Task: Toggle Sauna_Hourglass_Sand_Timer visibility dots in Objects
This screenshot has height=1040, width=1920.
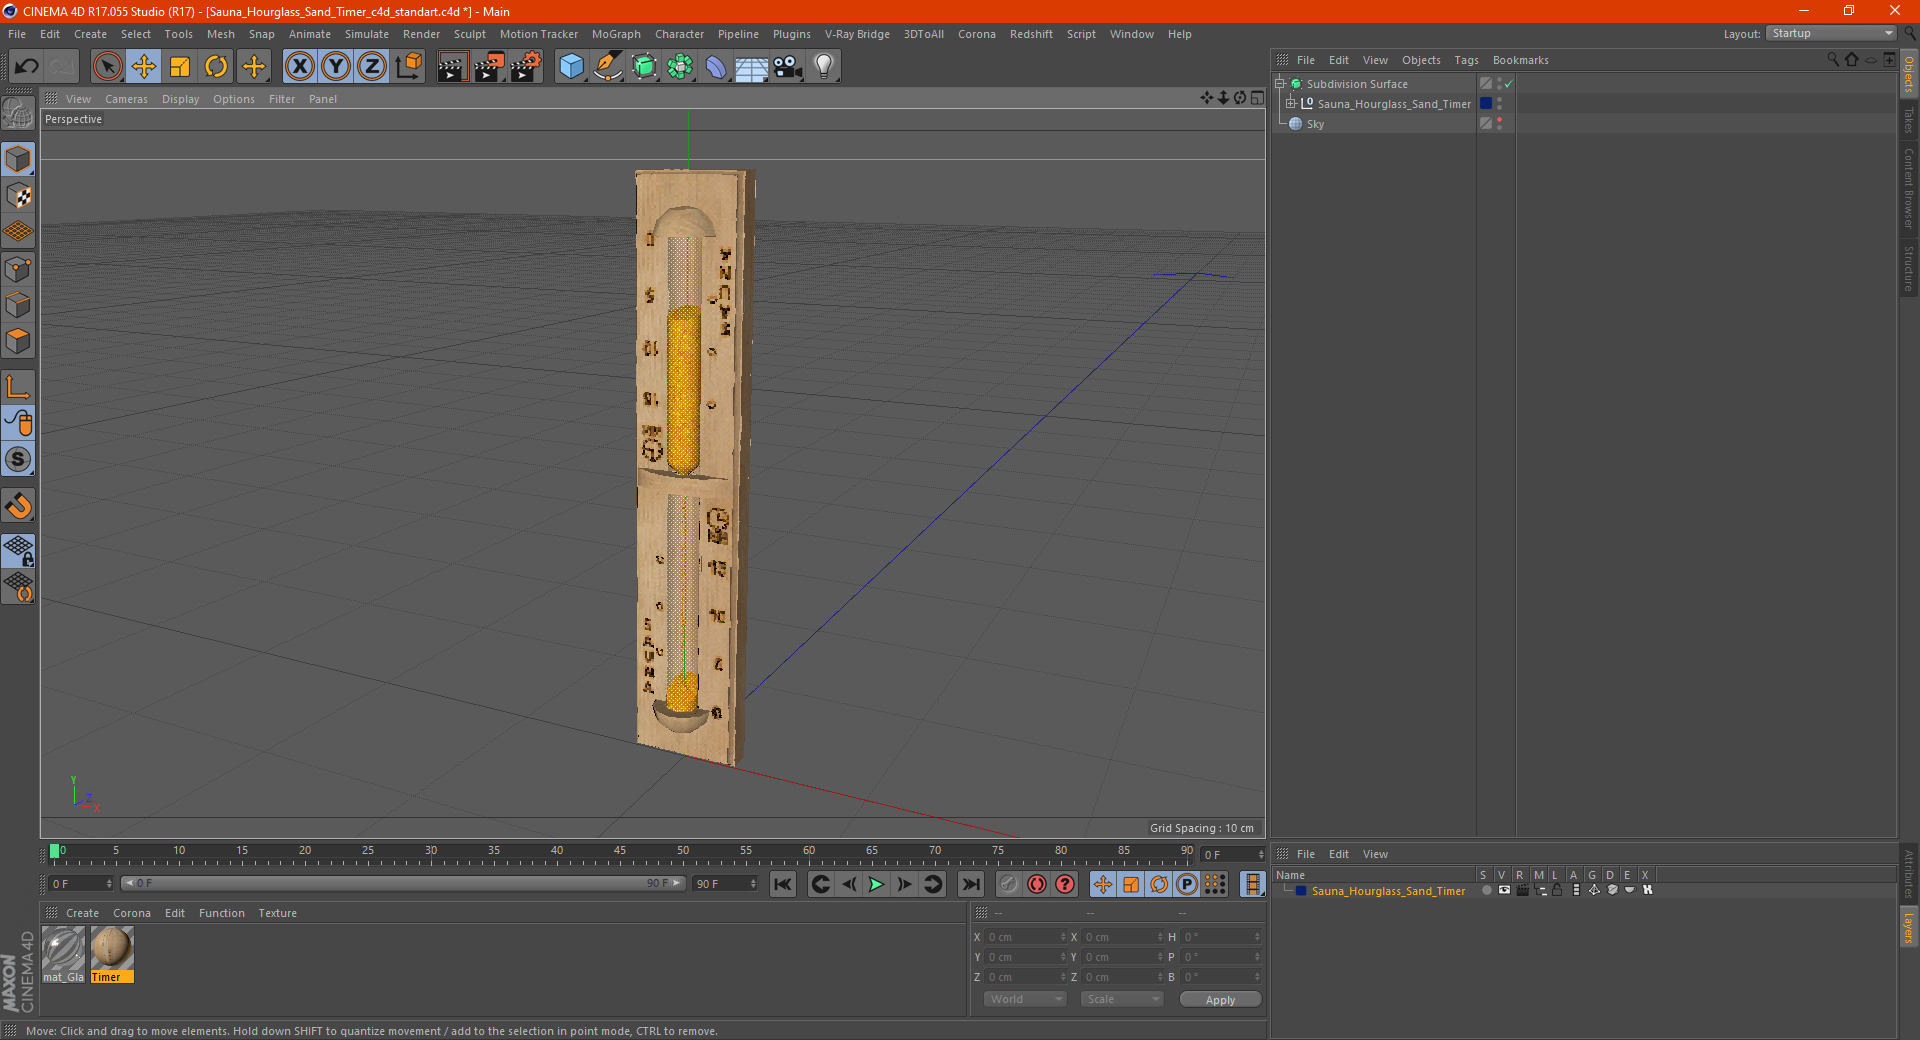Action: [1499, 104]
